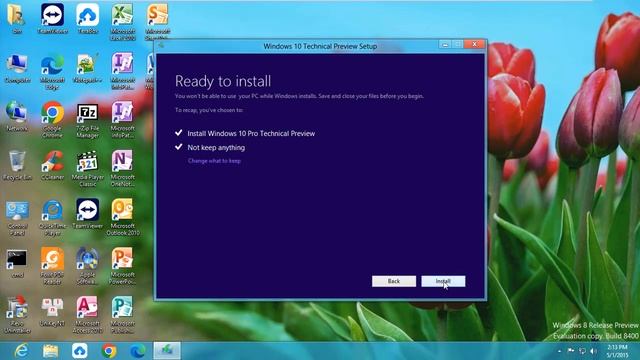Open the Recycle Bin
640x360 pixels.
tap(17, 166)
